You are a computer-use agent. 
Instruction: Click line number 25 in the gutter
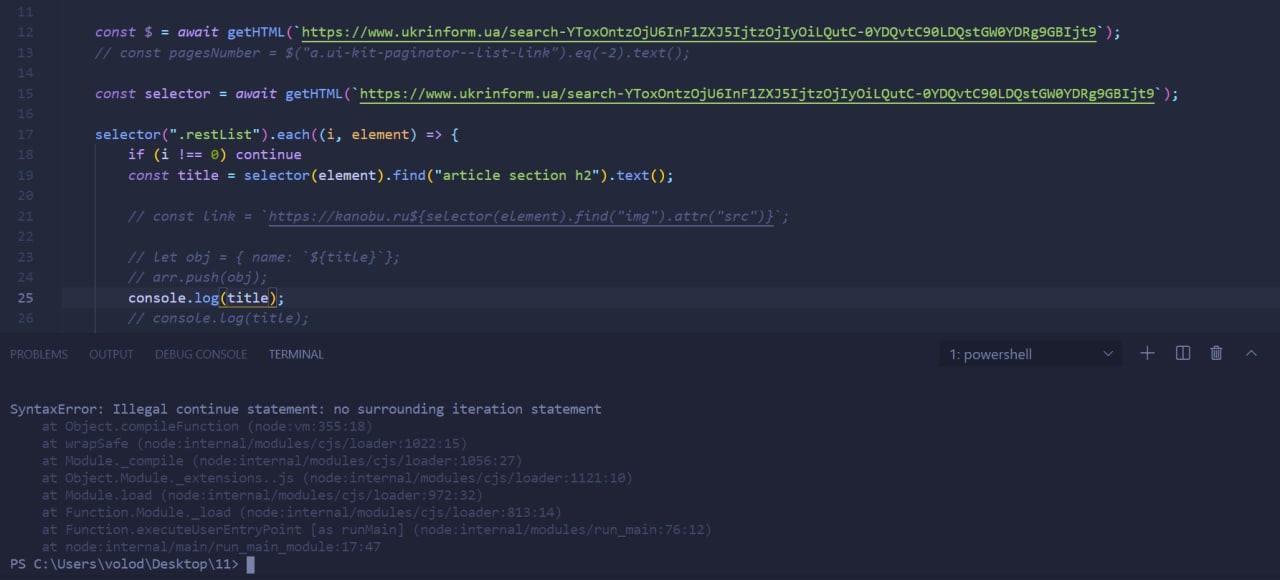[x=25, y=298]
